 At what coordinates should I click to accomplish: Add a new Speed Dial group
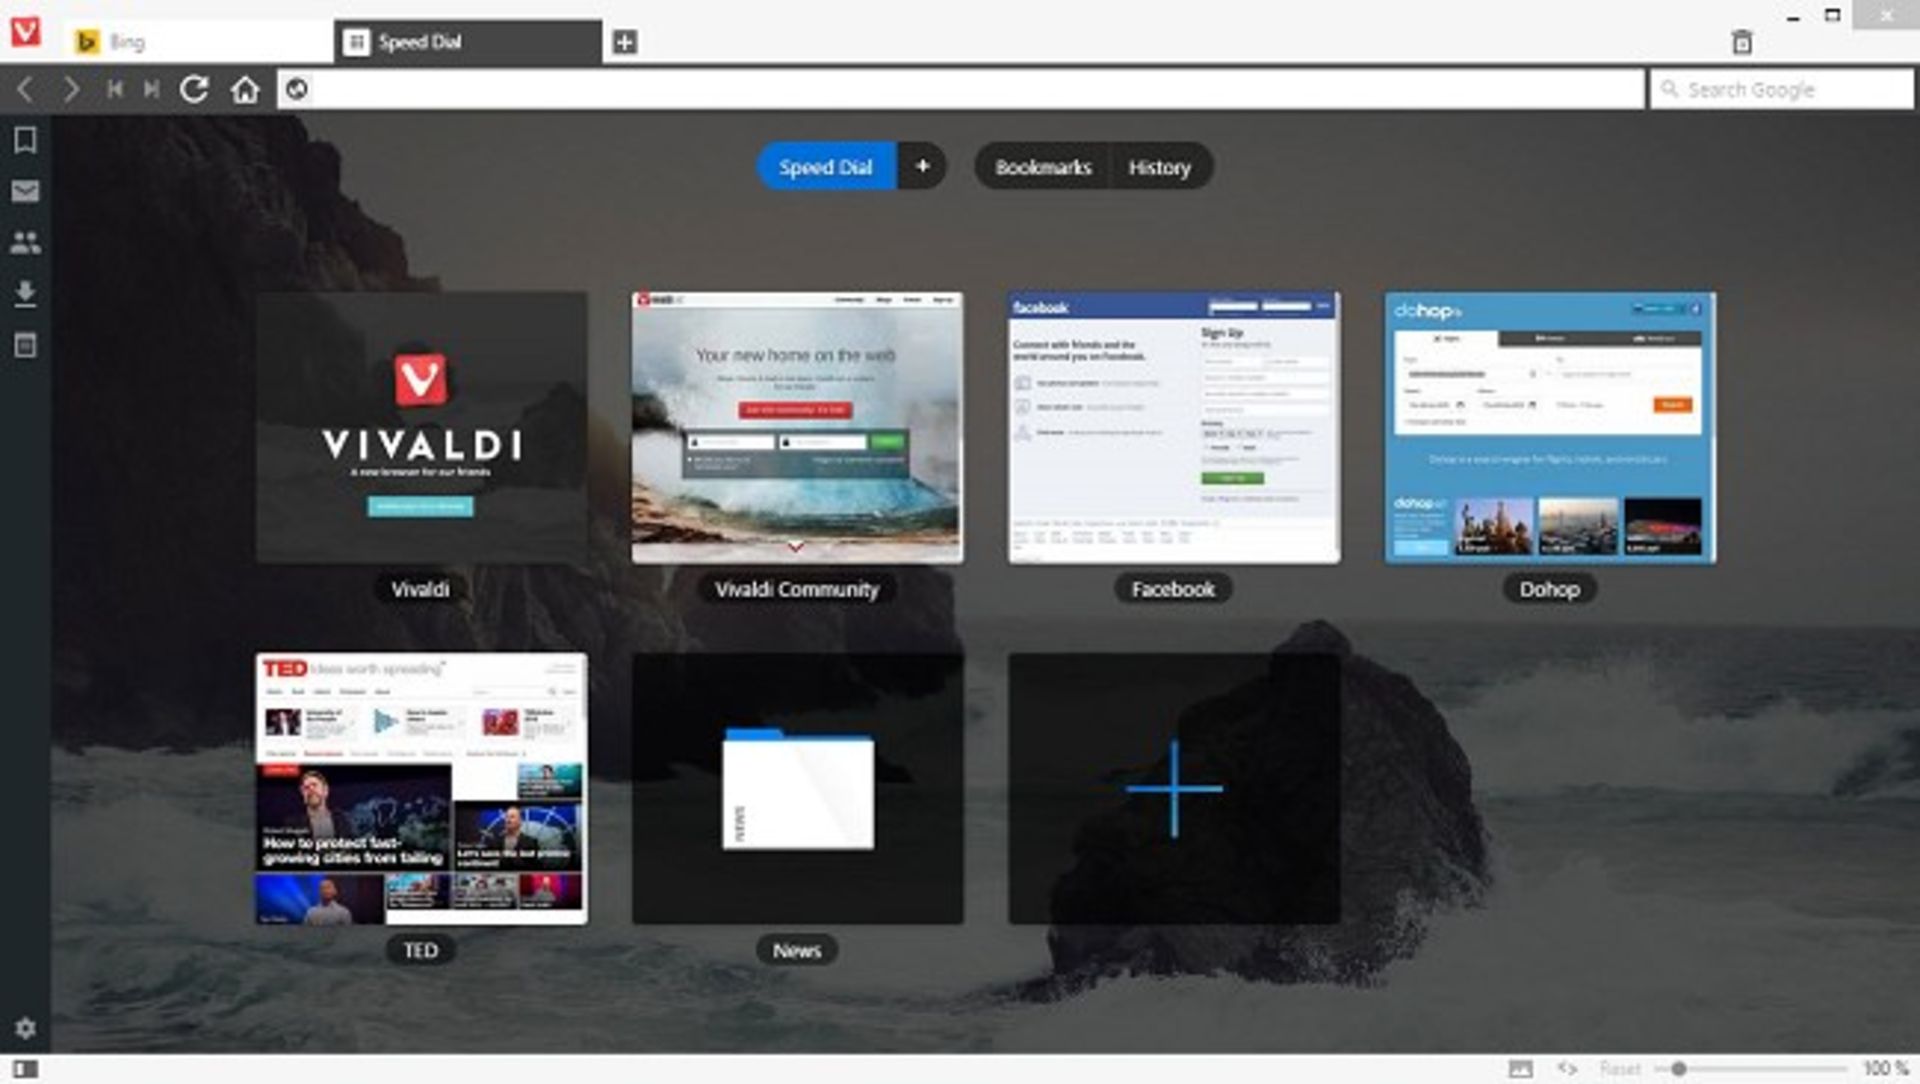pos(922,166)
